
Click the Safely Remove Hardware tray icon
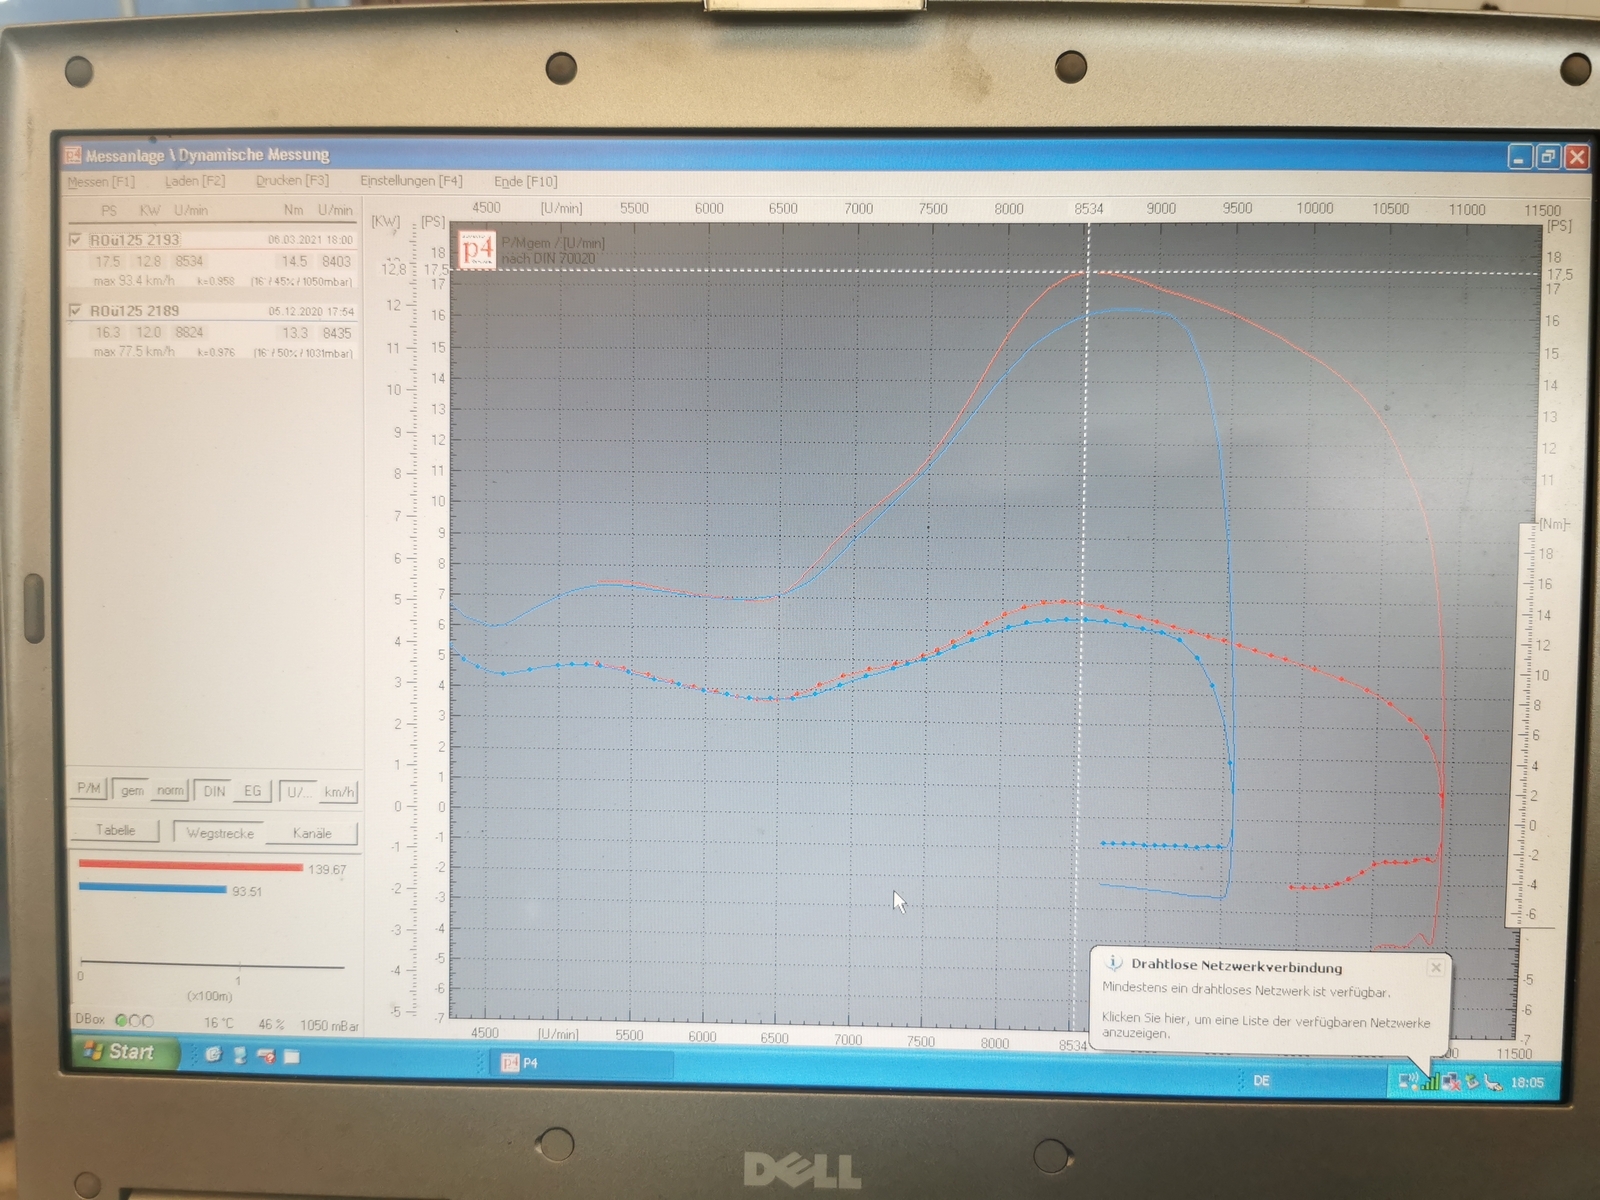(x=1472, y=1082)
